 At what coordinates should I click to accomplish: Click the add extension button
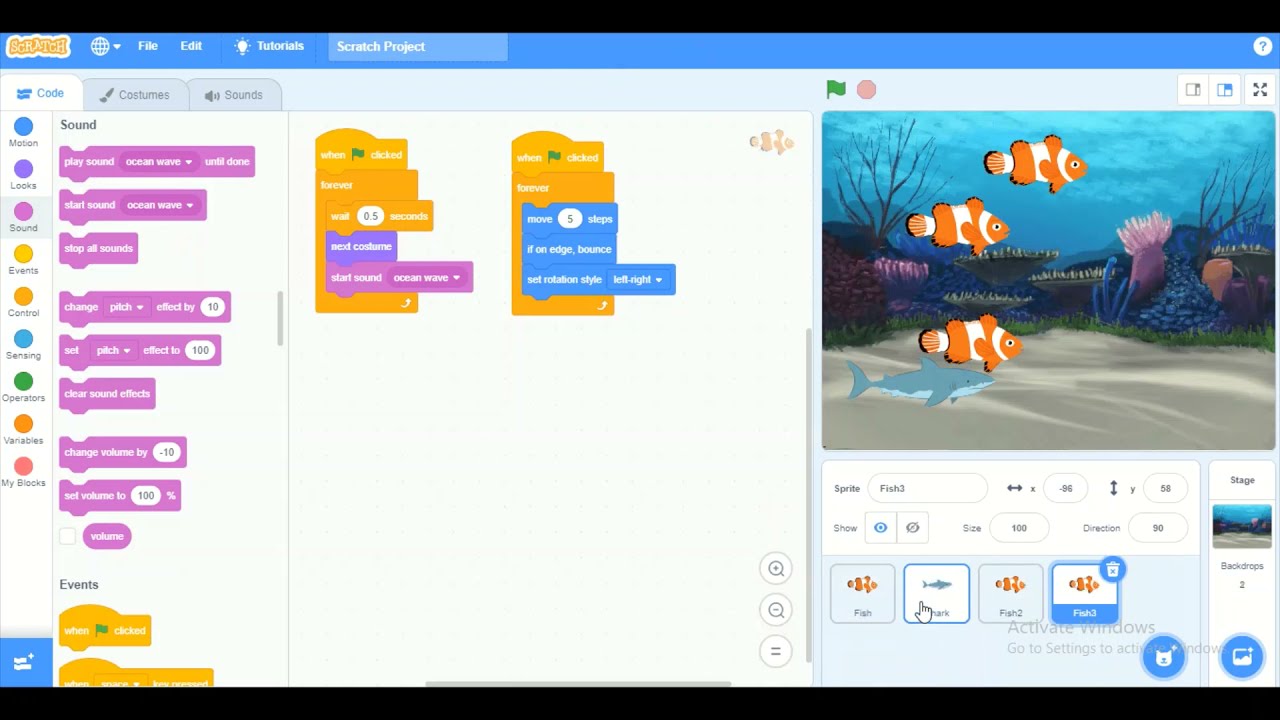click(25, 662)
